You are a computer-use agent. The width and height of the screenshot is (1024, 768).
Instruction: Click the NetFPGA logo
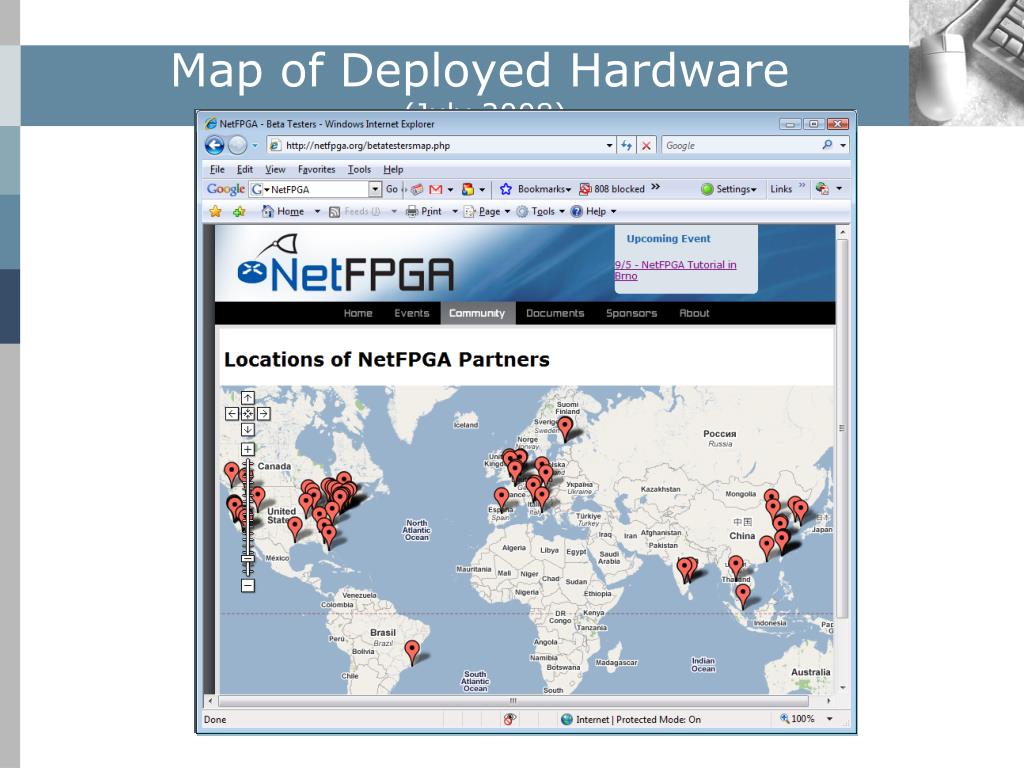point(345,265)
